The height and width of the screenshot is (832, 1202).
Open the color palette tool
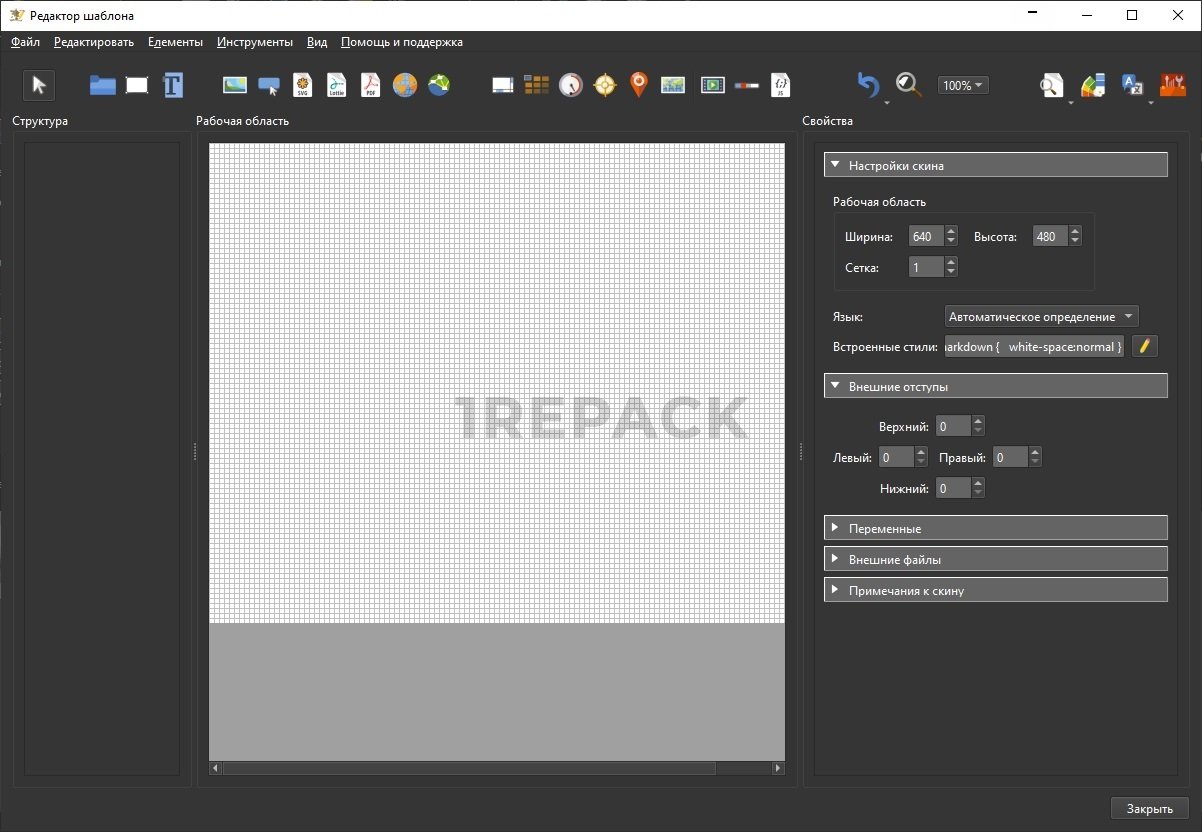click(x=1093, y=85)
